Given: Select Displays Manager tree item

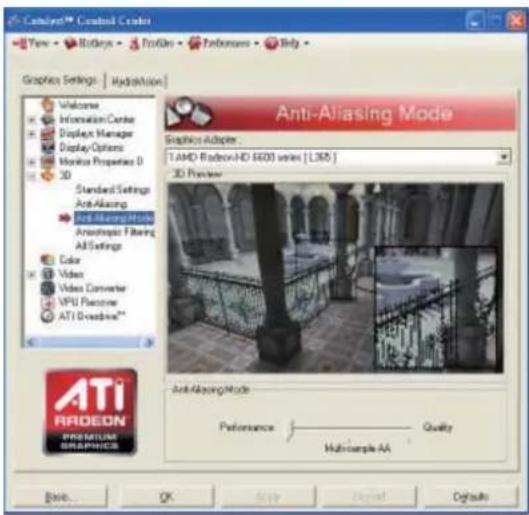Looking at the screenshot, I should [96, 134].
